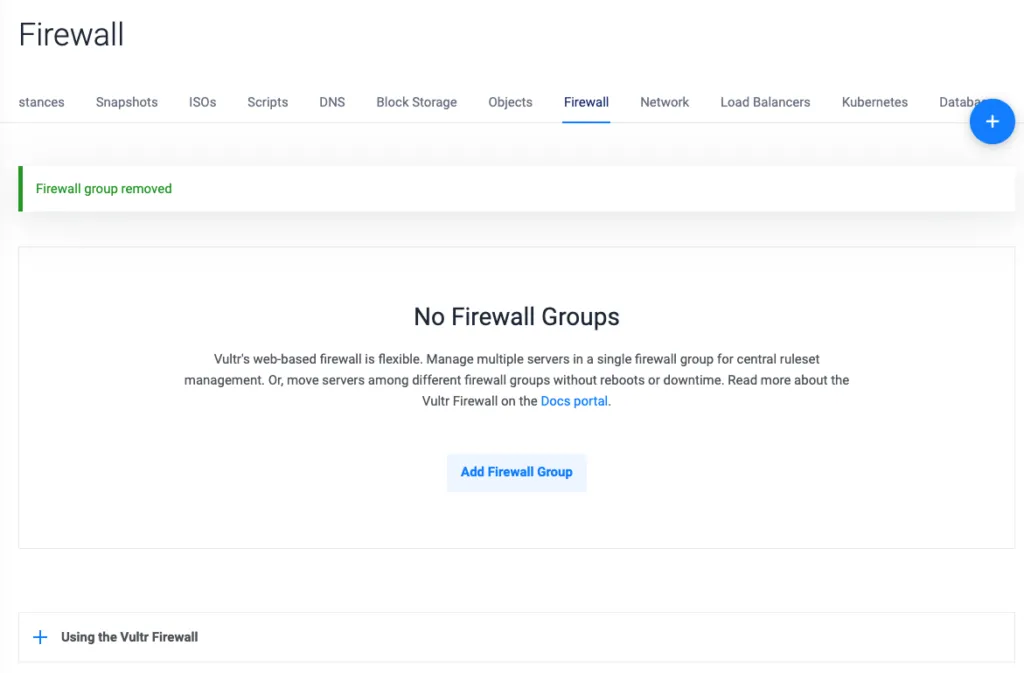Open the Load Balancers tab
Image resolution: width=1024 pixels, height=673 pixels.
(x=765, y=102)
